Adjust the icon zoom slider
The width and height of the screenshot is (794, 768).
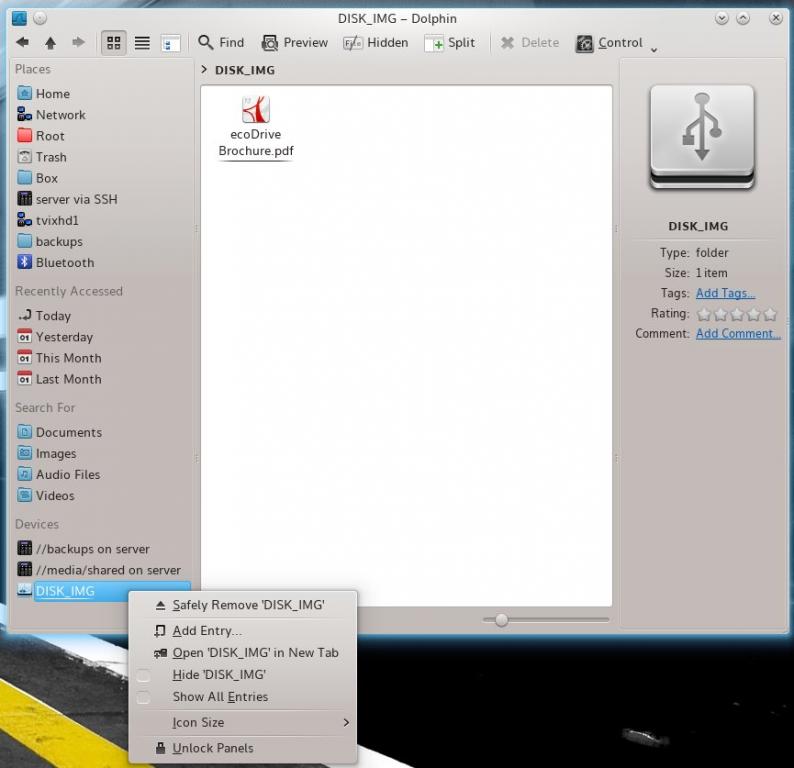[x=502, y=620]
